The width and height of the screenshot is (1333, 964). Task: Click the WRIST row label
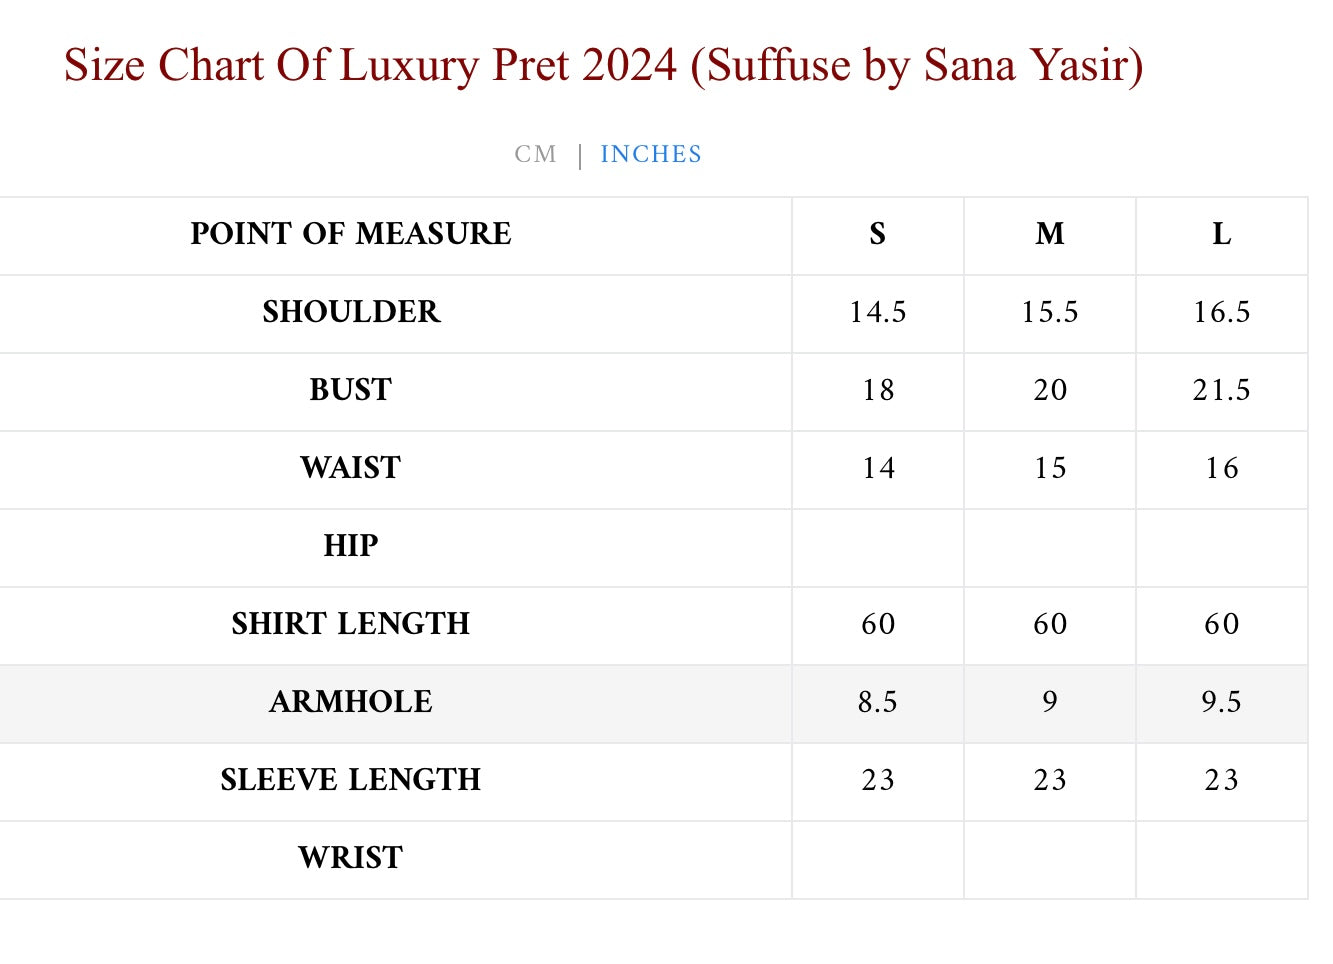(351, 858)
